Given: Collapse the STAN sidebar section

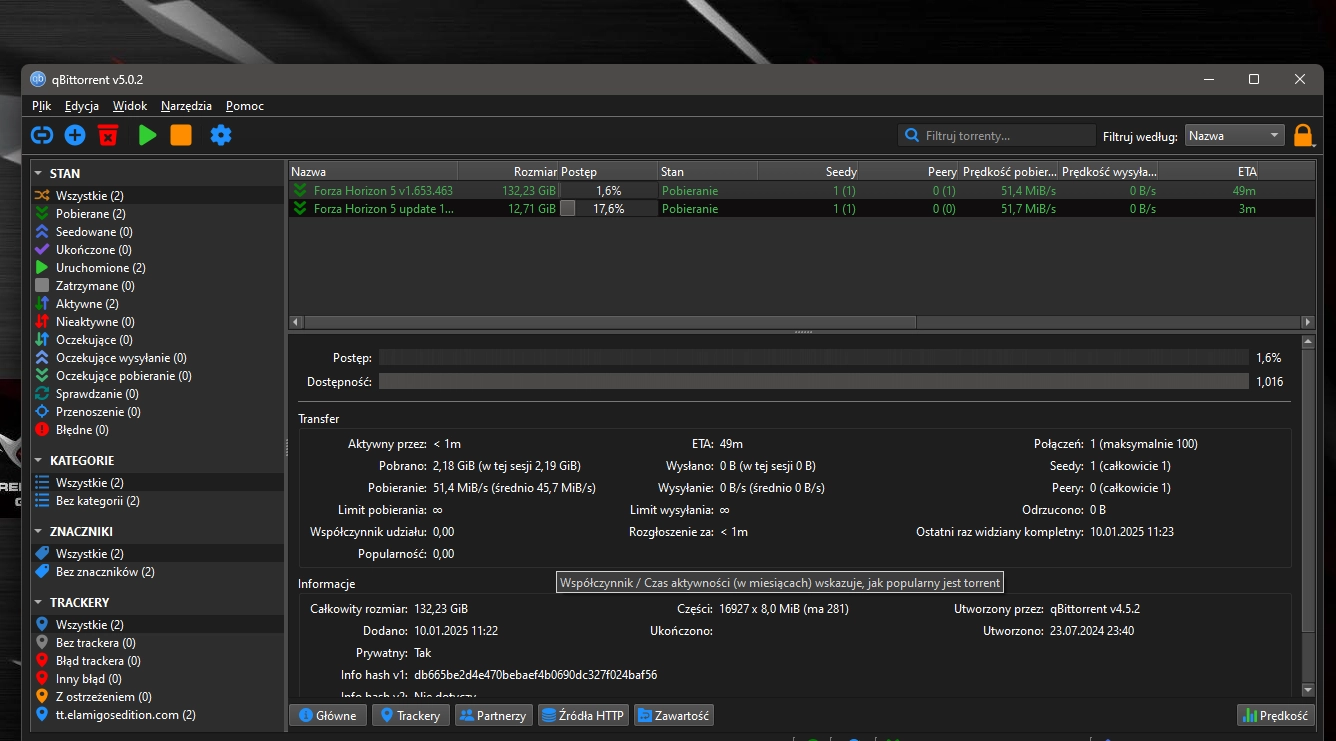Looking at the screenshot, I should pyautogui.click(x=40, y=173).
